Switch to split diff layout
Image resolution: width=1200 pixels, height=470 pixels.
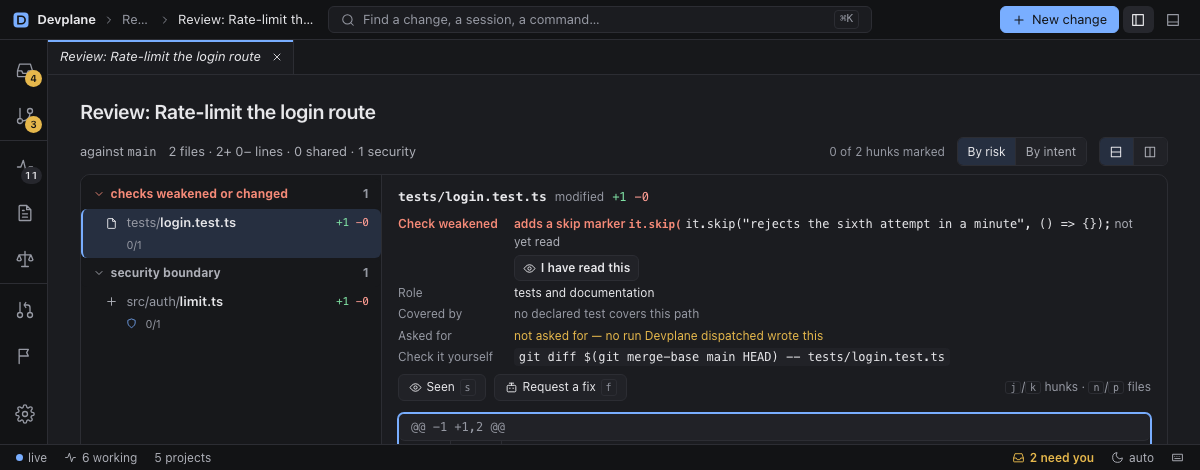(x=1150, y=152)
